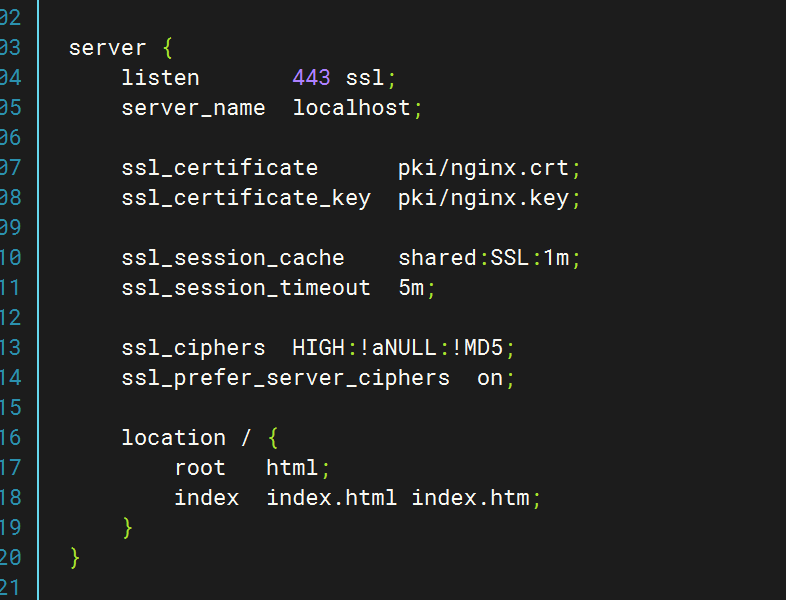Click the 'root' directive
The image size is (786, 600).
(x=200, y=468)
